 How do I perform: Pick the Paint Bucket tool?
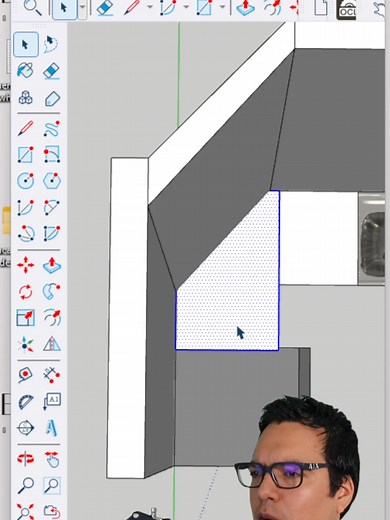coord(26,70)
